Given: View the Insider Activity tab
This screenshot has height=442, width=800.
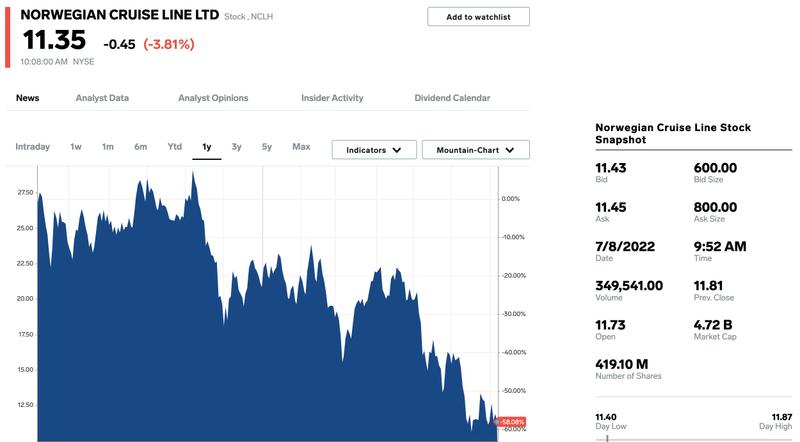Looking at the screenshot, I should (332, 98).
